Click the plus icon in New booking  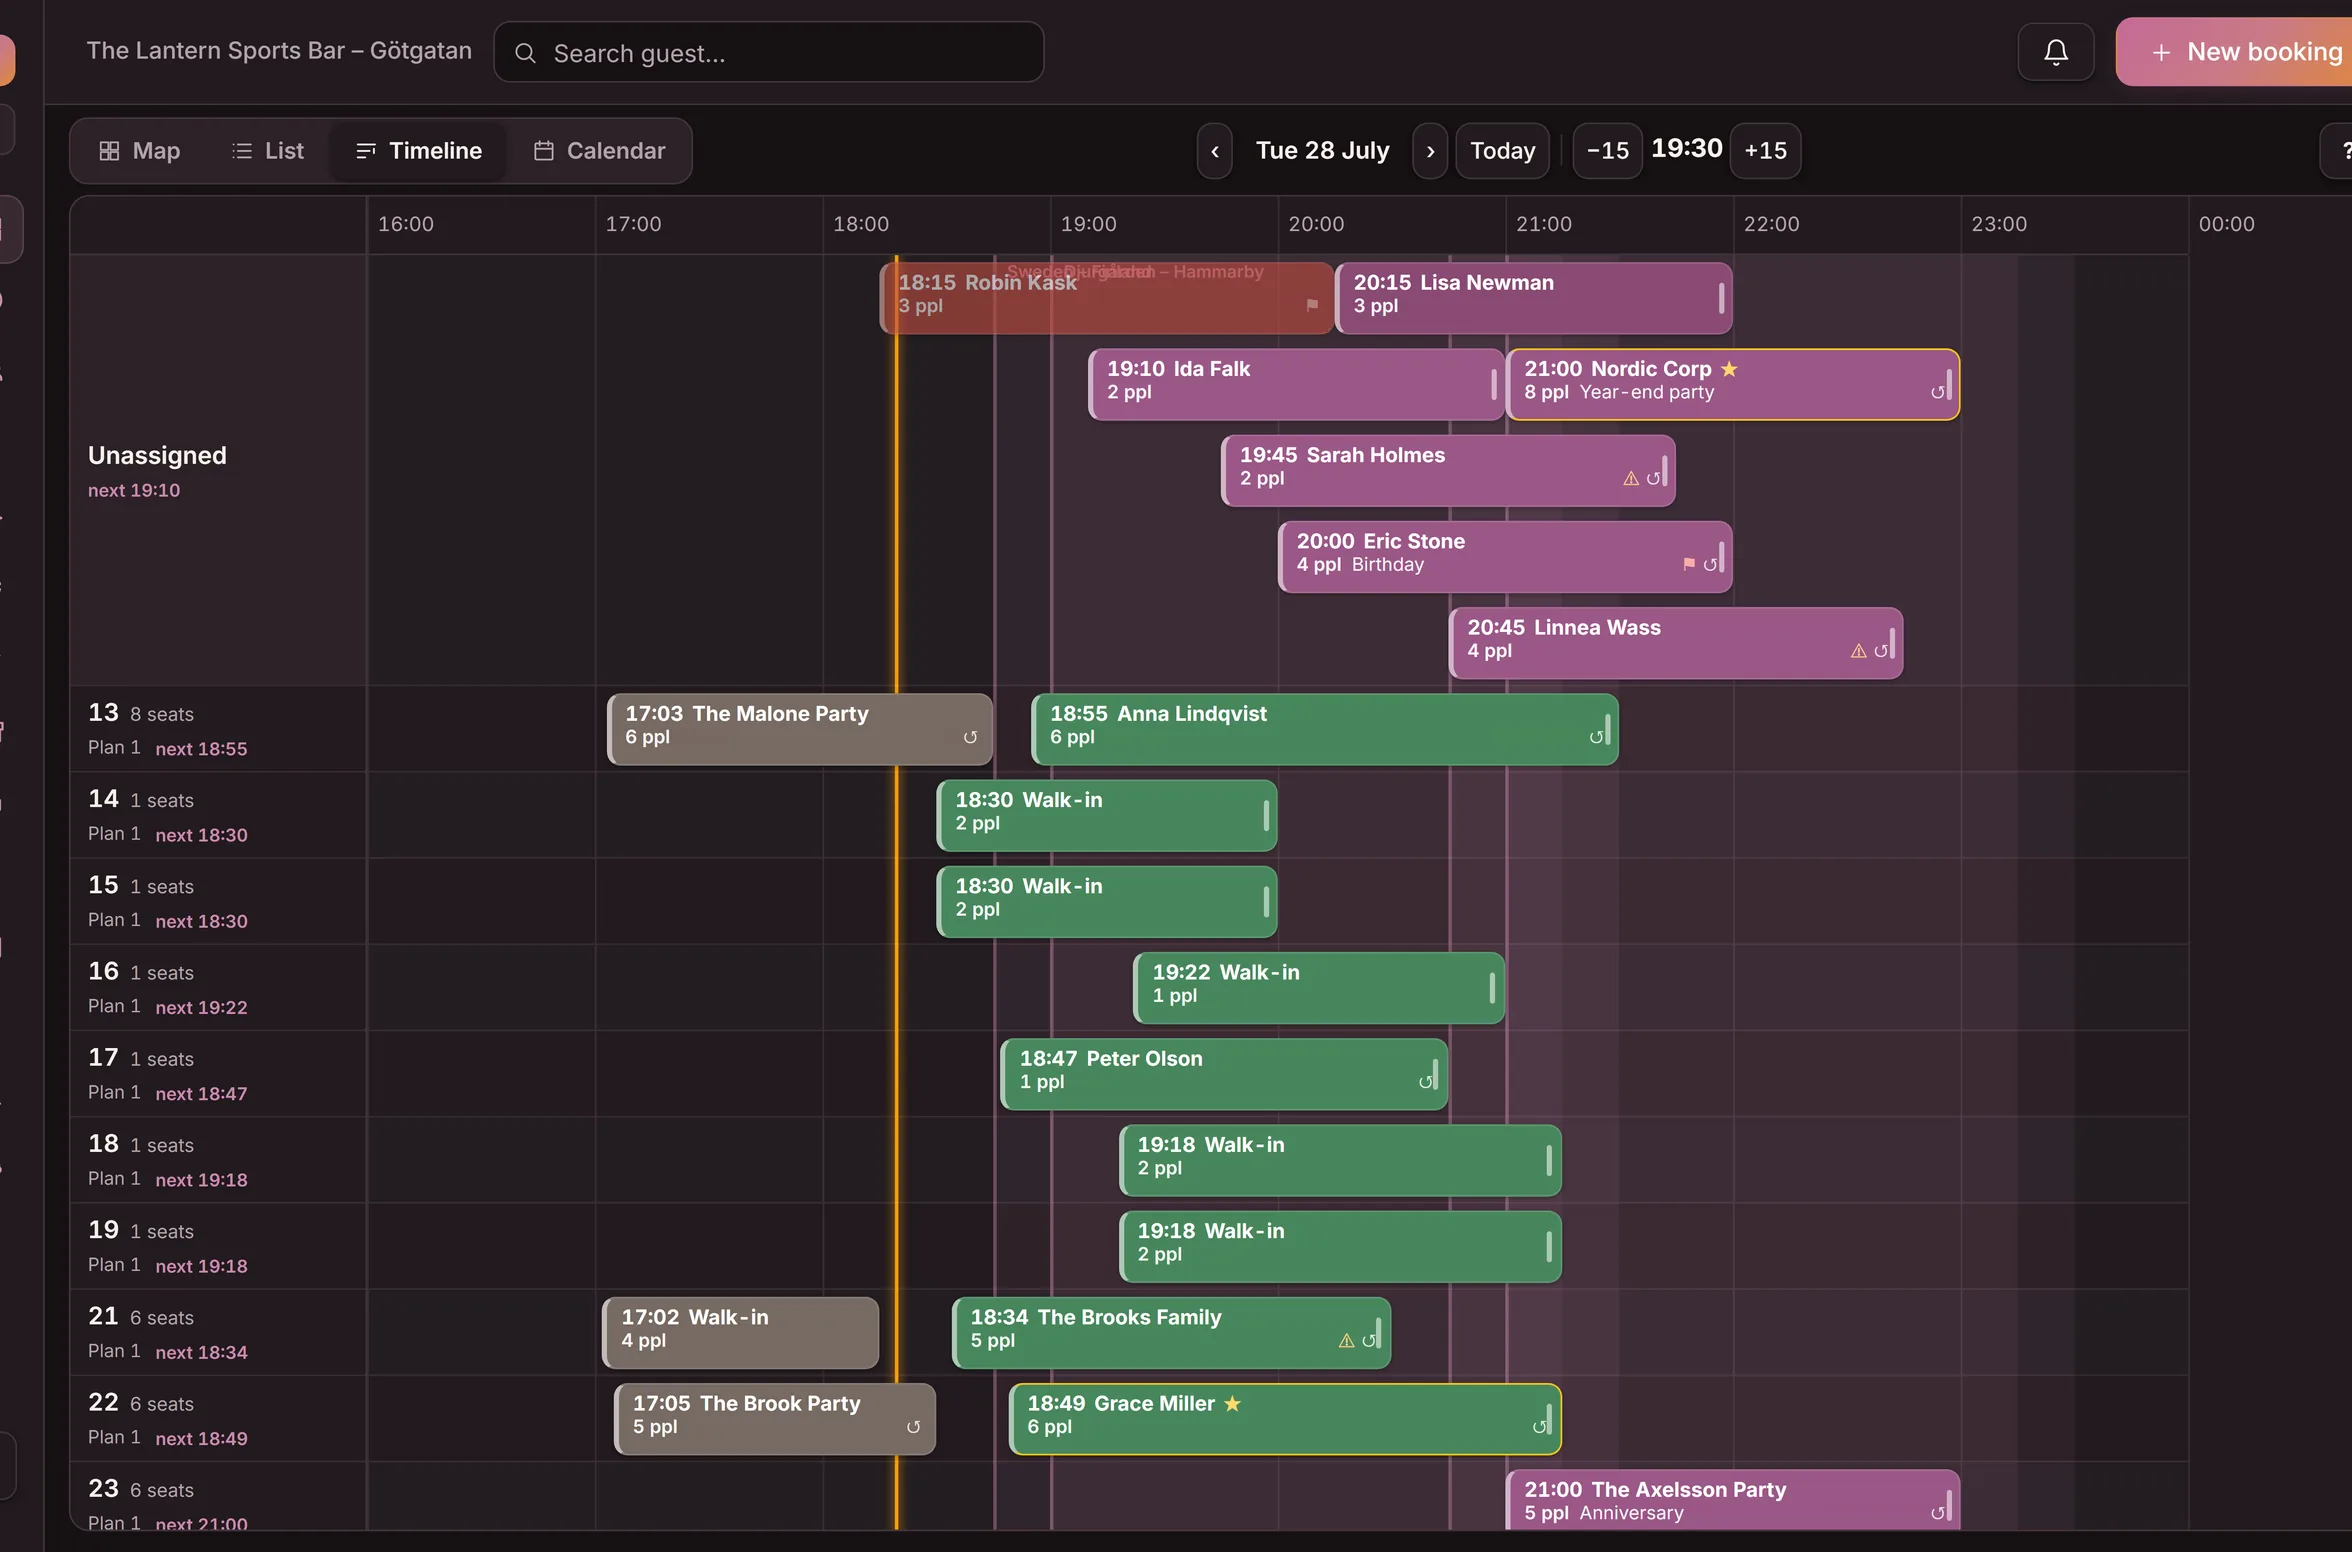[x=2161, y=52]
